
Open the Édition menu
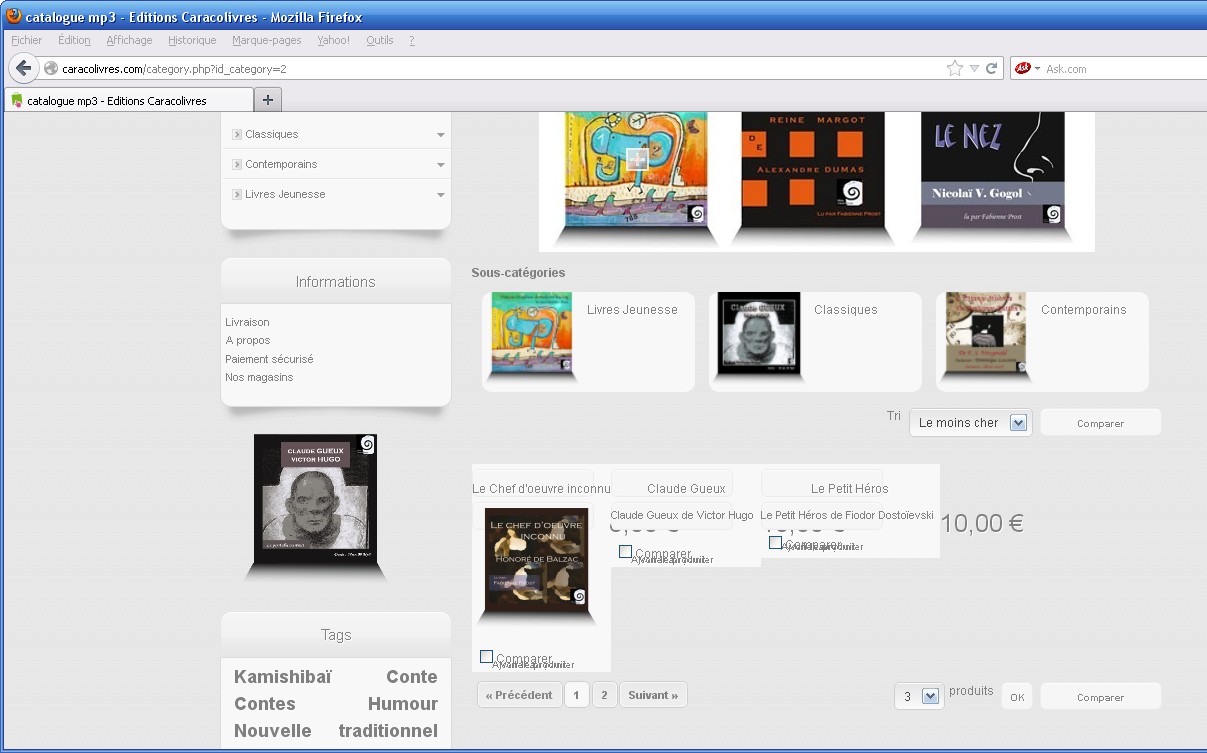[74, 40]
